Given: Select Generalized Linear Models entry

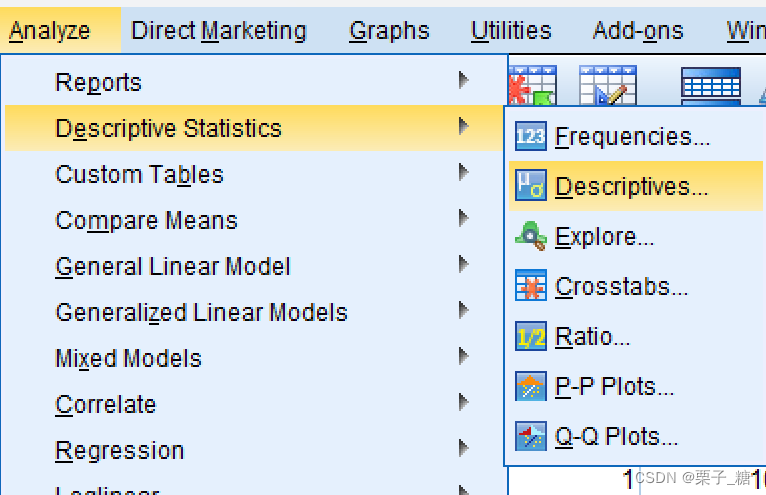Looking at the screenshot, I should coord(254,312).
